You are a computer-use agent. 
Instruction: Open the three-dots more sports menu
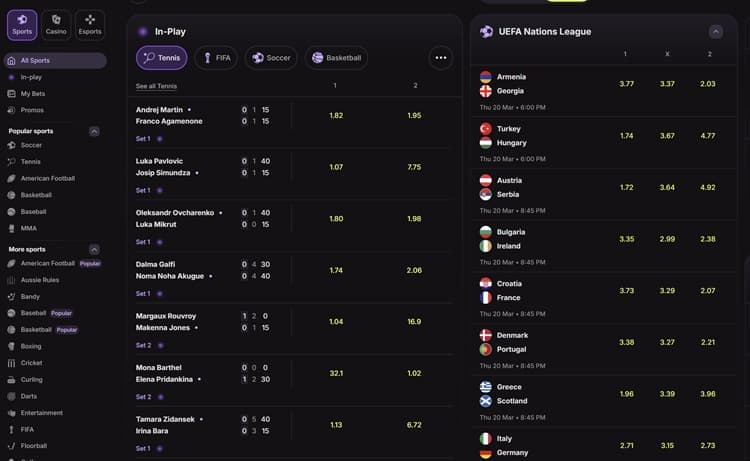441,58
